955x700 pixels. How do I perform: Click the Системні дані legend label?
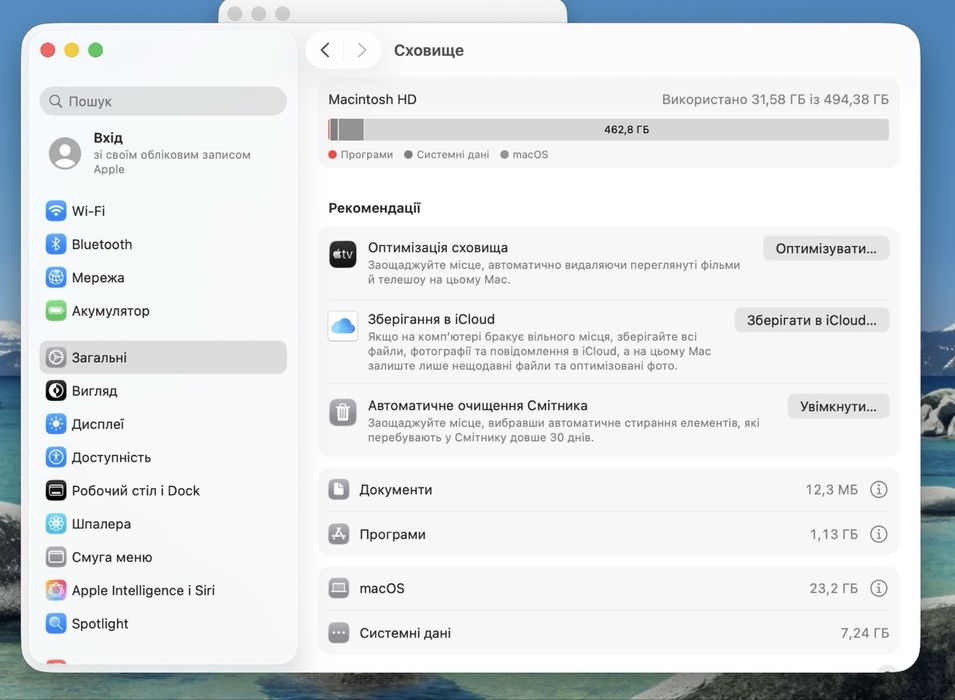click(453, 155)
